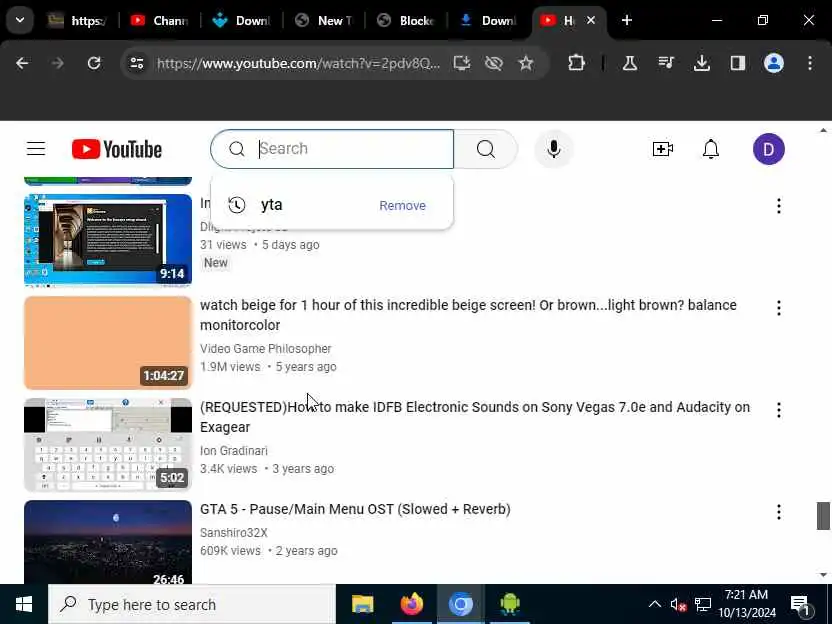Click scrollbar down arrow
This screenshot has width=832, height=624.
pos(823,575)
